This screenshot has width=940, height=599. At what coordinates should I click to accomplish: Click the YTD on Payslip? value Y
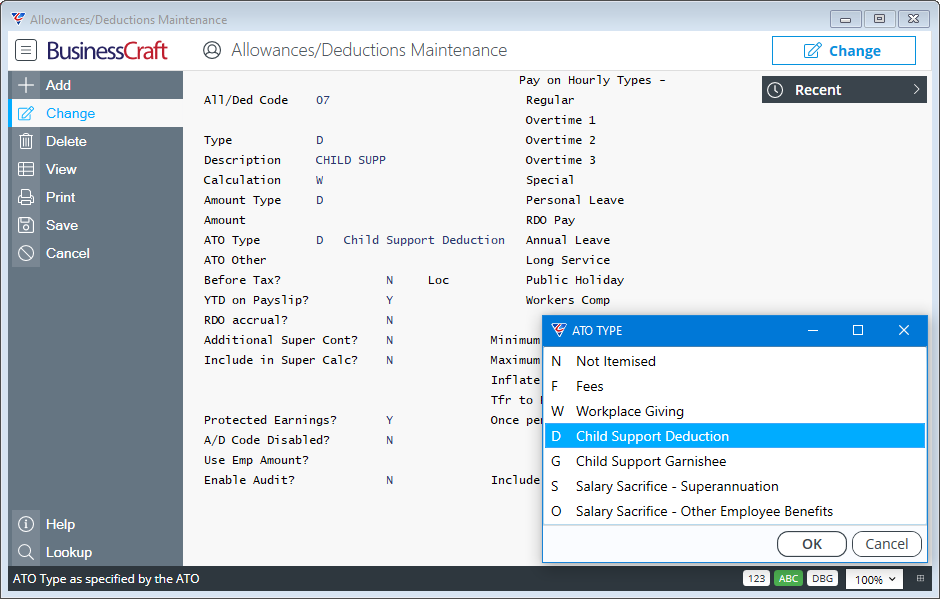[x=390, y=300]
